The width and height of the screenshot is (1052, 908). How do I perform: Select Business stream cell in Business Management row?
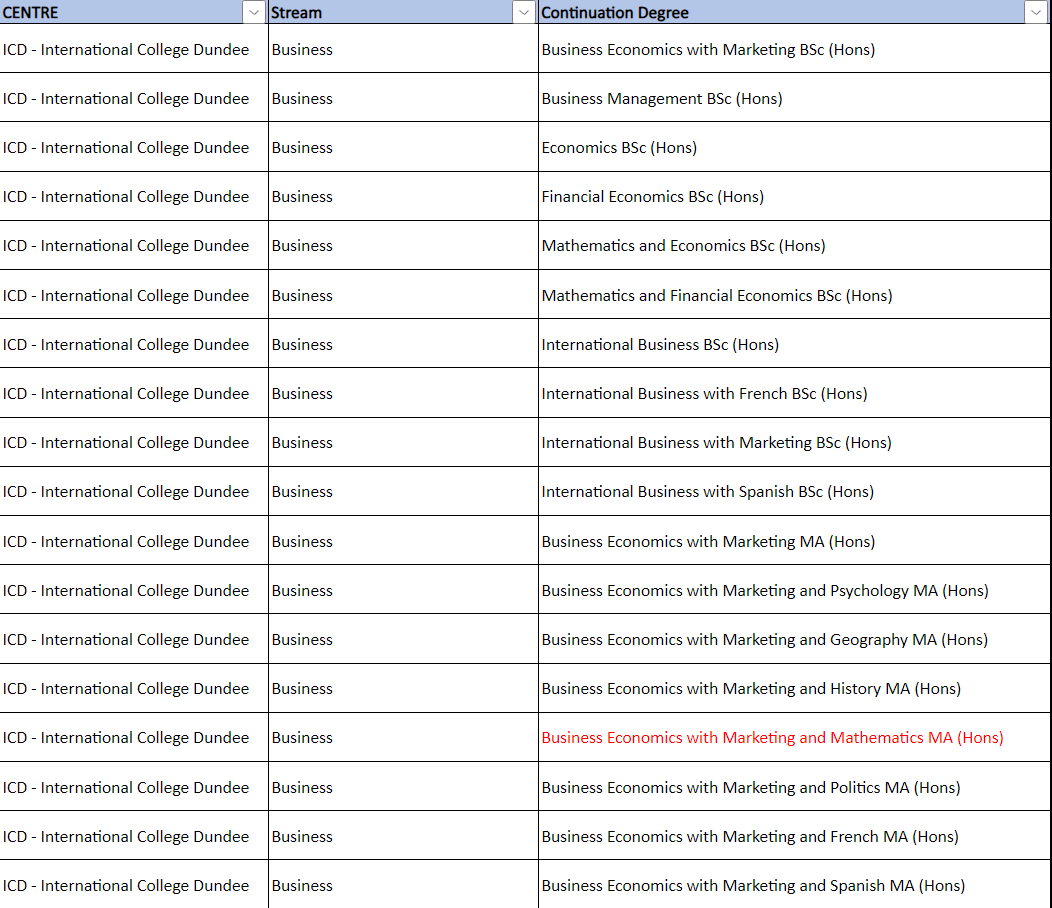403,97
